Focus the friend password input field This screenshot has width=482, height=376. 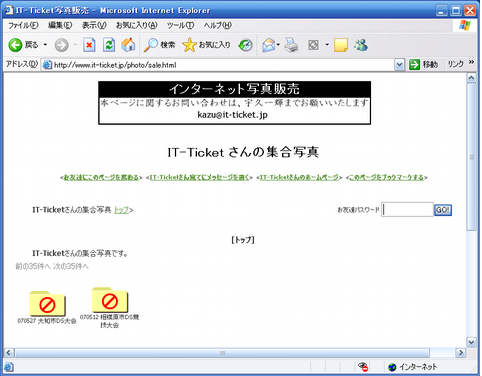[407, 210]
